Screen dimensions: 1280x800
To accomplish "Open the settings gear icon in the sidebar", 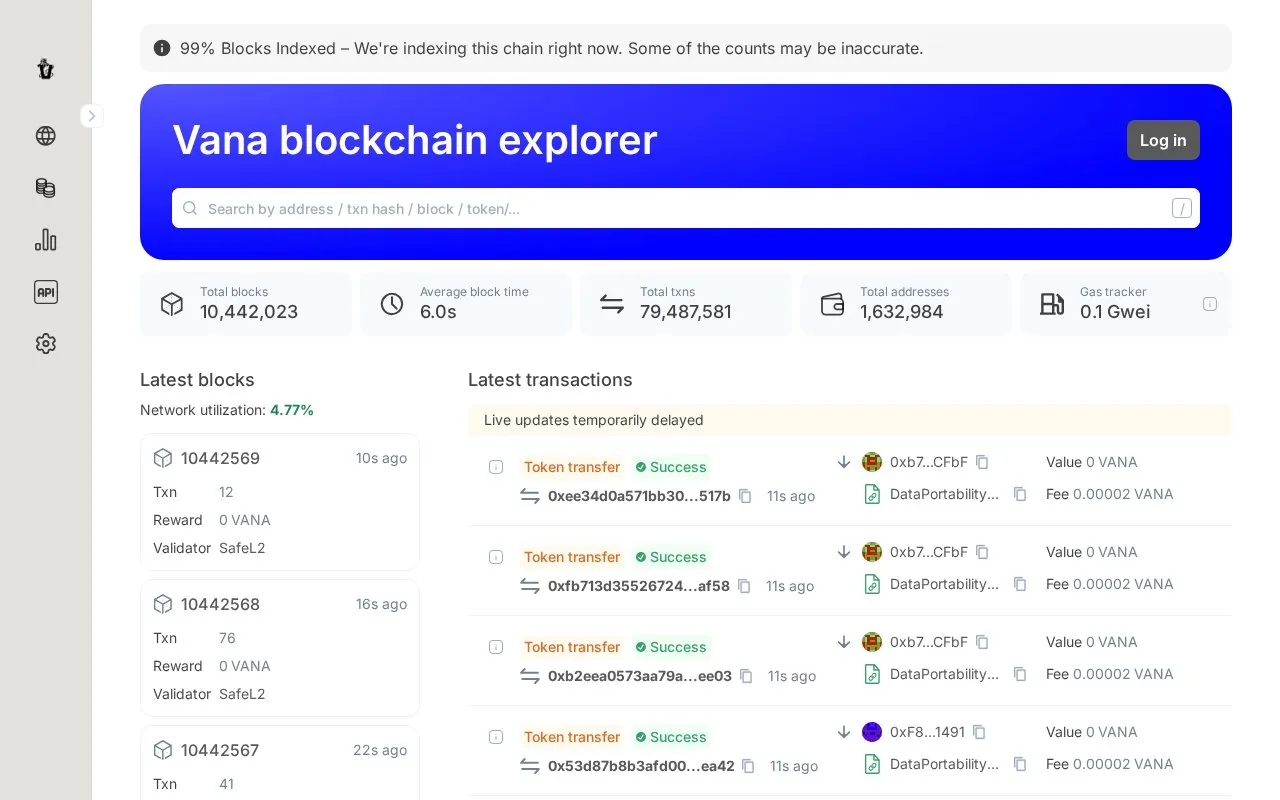I will [x=45, y=344].
